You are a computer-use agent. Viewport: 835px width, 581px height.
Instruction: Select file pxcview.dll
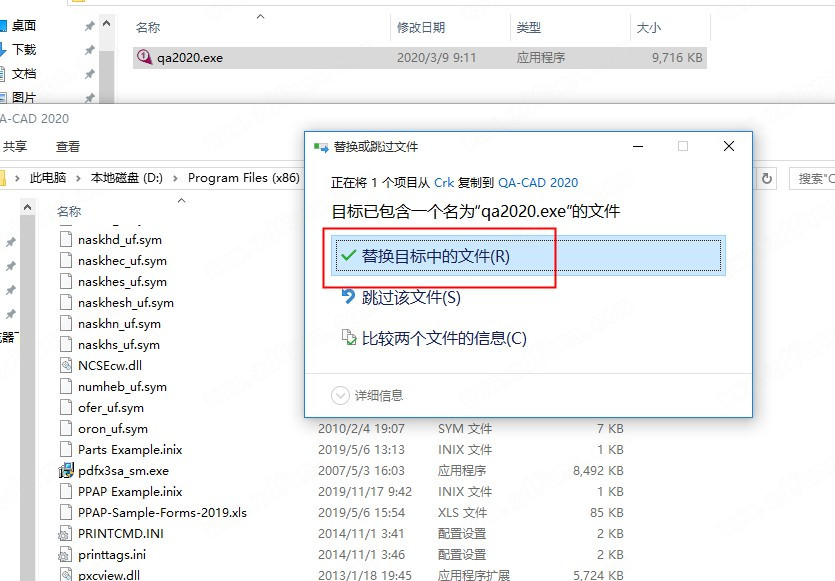point(109,575)
